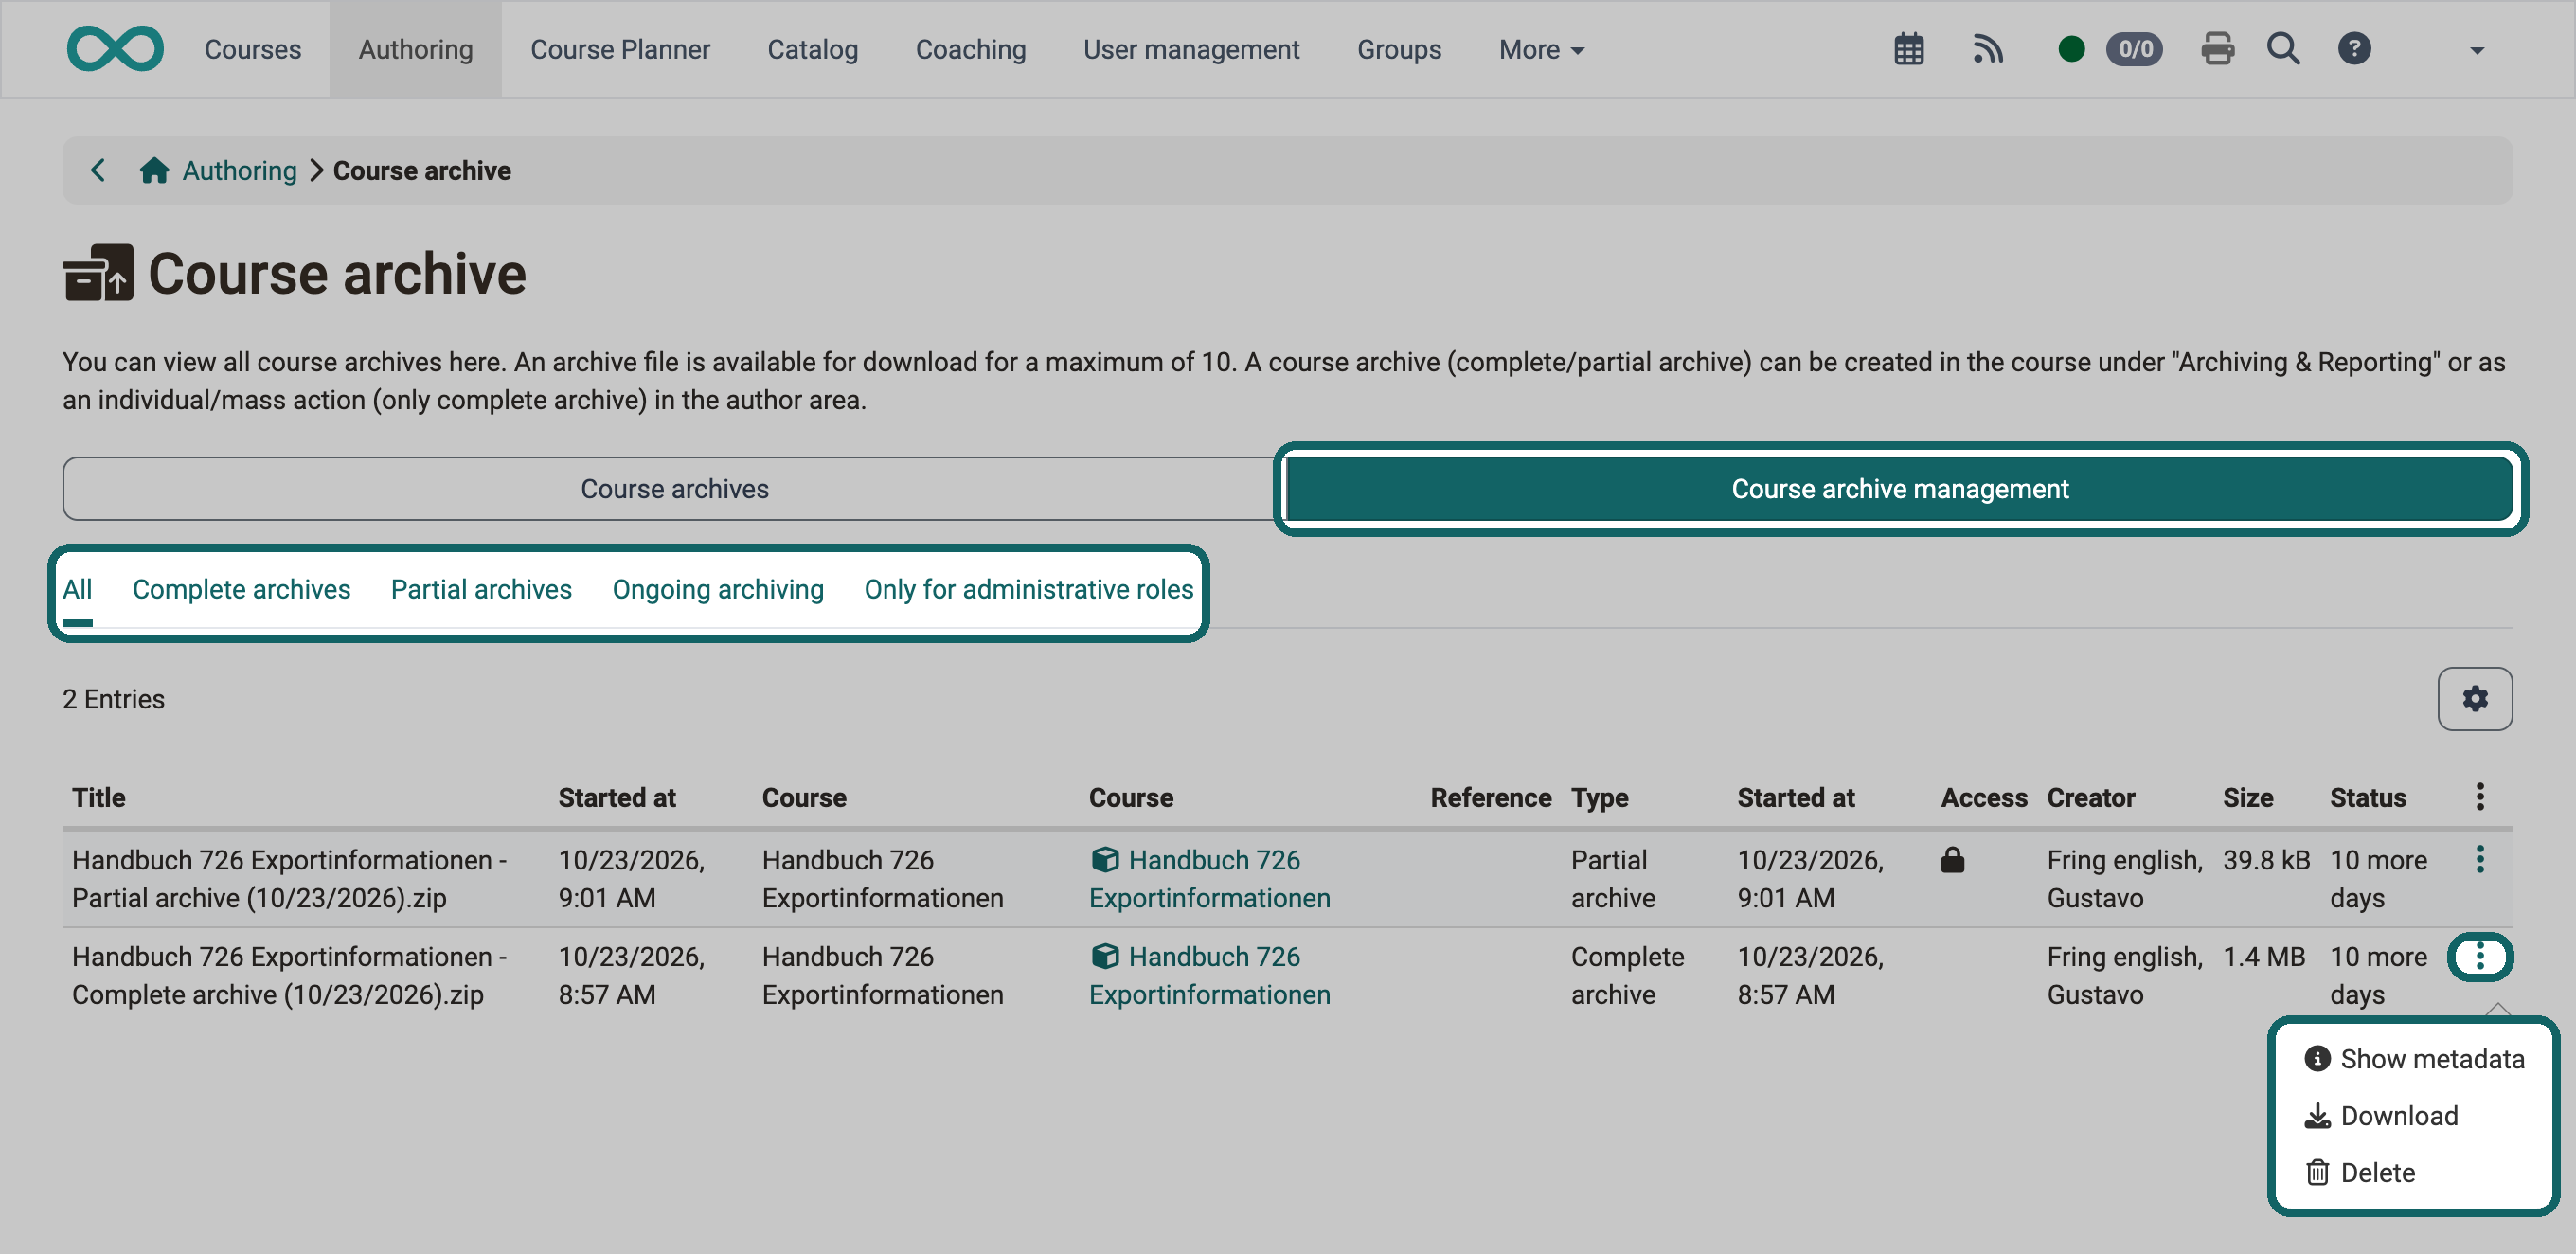Image resolution: width=2576 pixels, height=1254 pixels.
Task: Open the three-dot menu for the Partial archive row
Action: [2479, 859]
